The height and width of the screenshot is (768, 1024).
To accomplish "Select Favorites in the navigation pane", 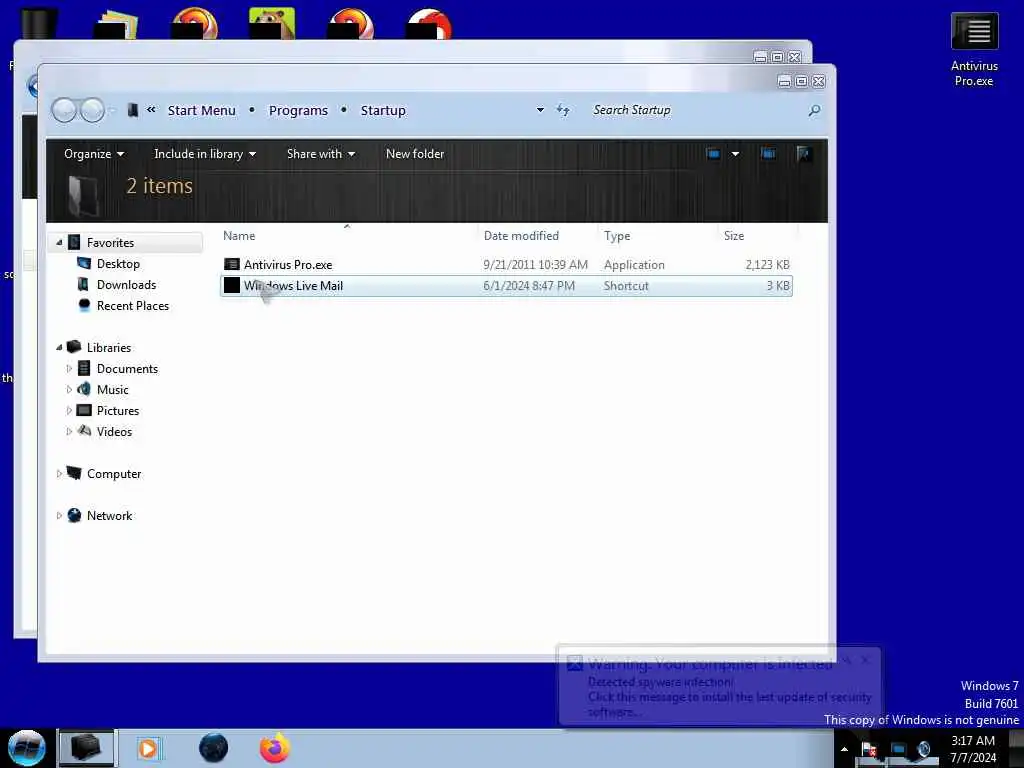I will 110,242.
